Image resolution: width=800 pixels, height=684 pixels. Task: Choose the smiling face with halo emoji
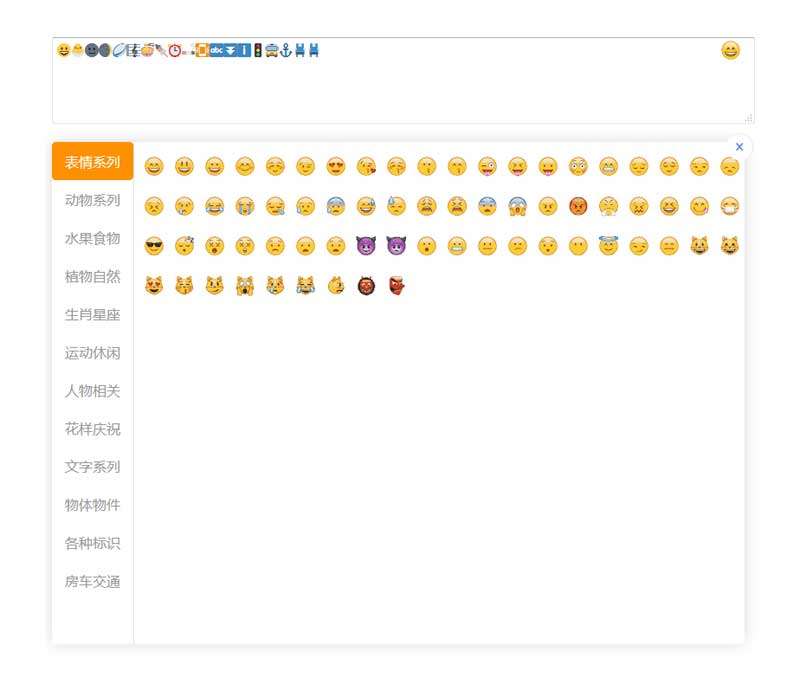pos(608,246)
